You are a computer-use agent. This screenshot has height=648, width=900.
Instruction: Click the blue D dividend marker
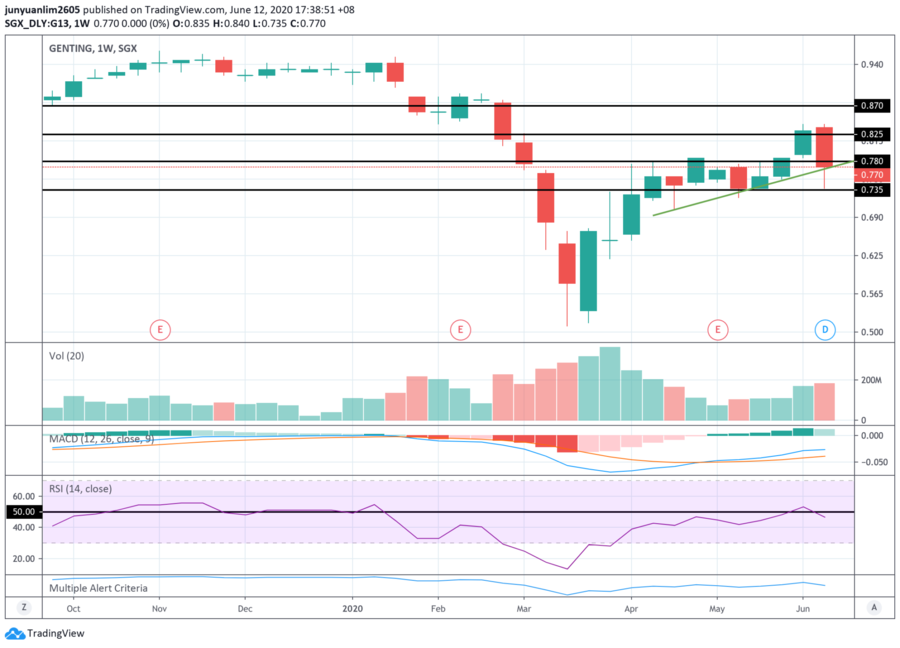[825, 329]
